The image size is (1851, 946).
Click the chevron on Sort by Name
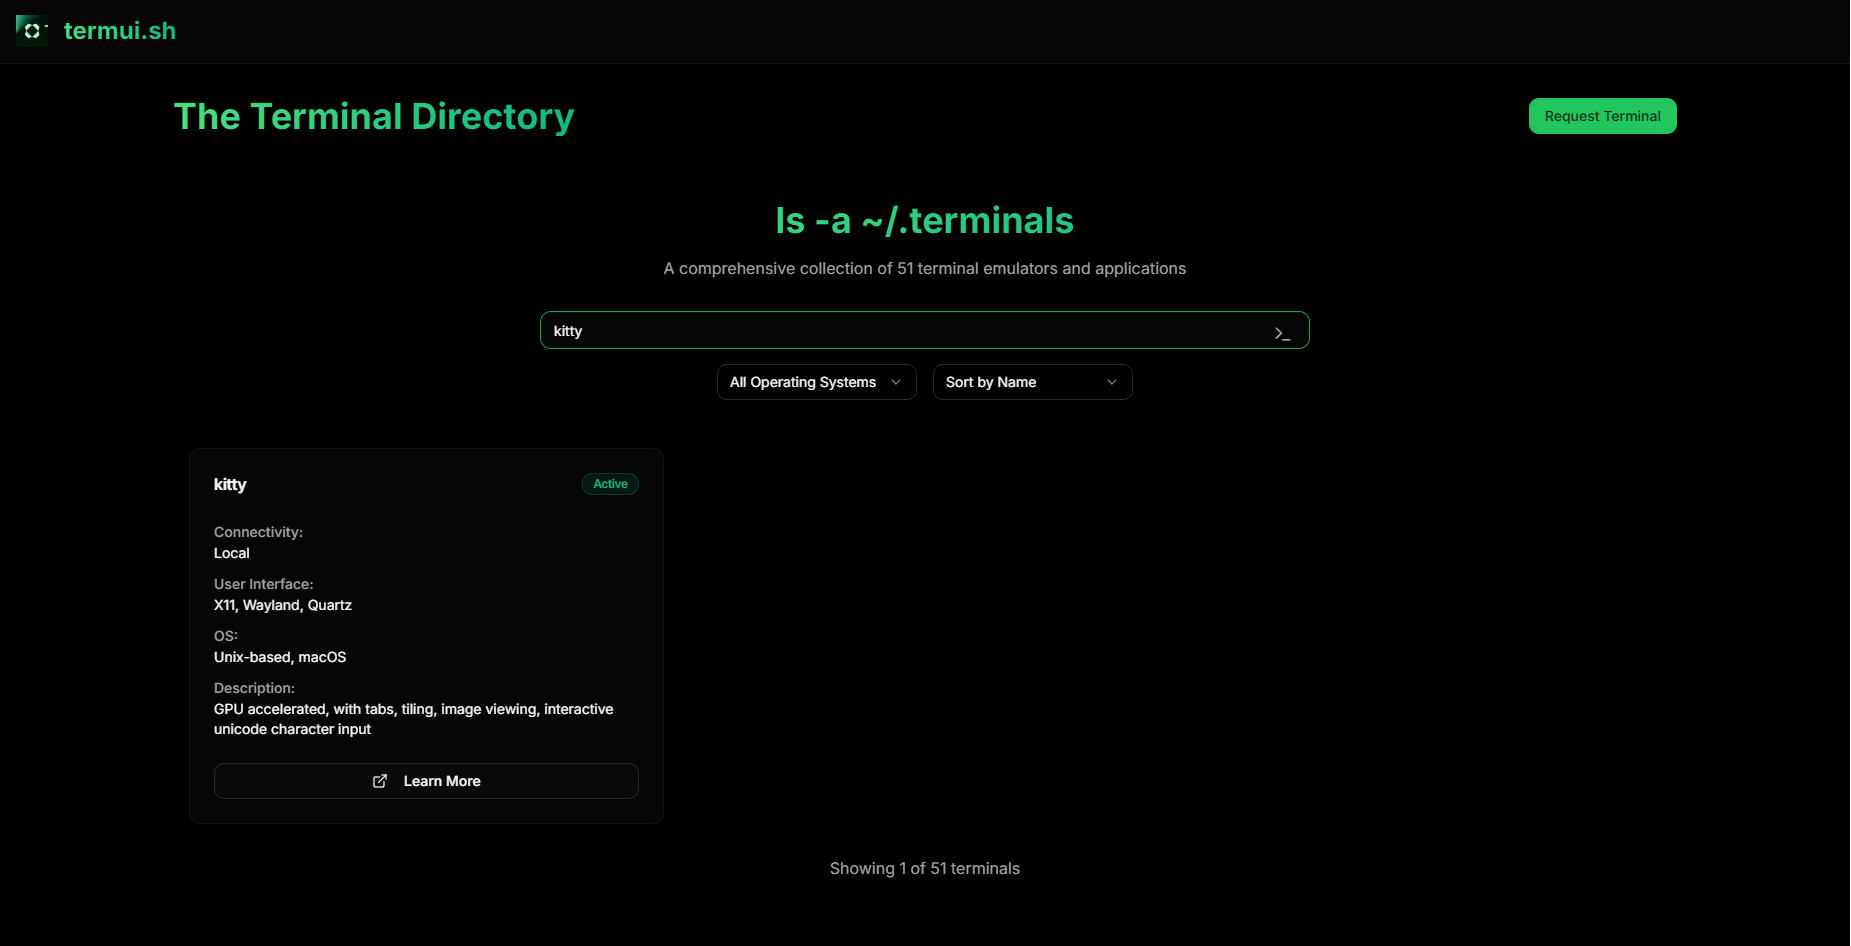click(1112, 382)
